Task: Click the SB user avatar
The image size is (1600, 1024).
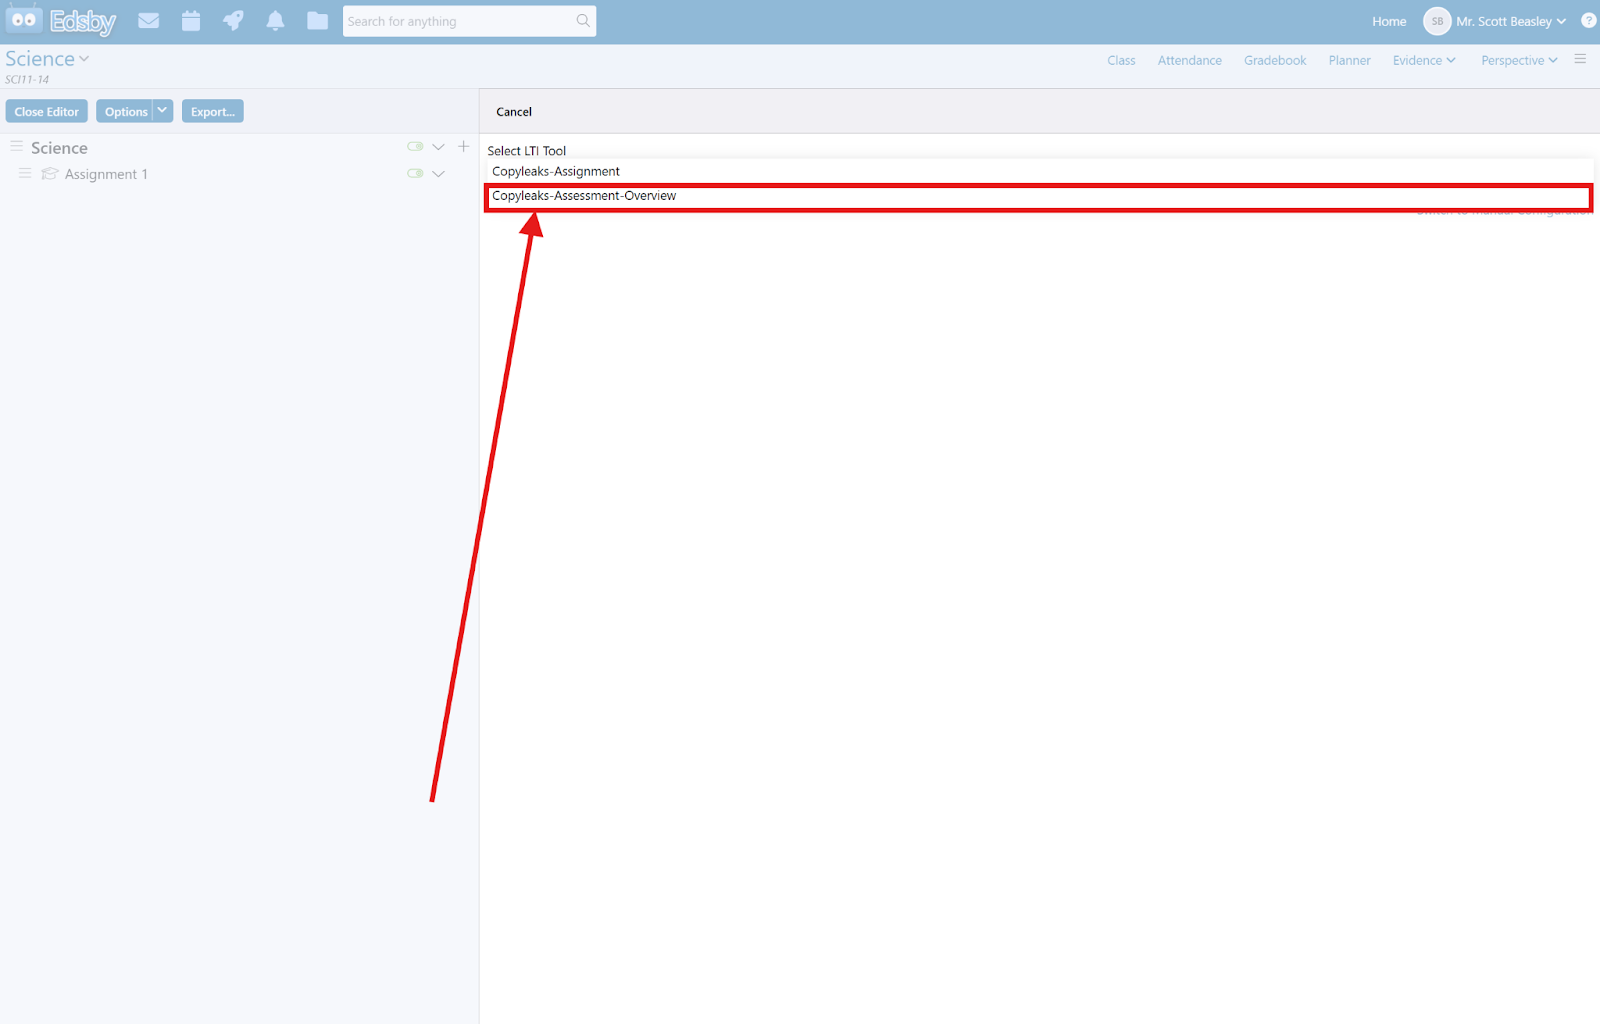Action: (x=1437, y=21)
